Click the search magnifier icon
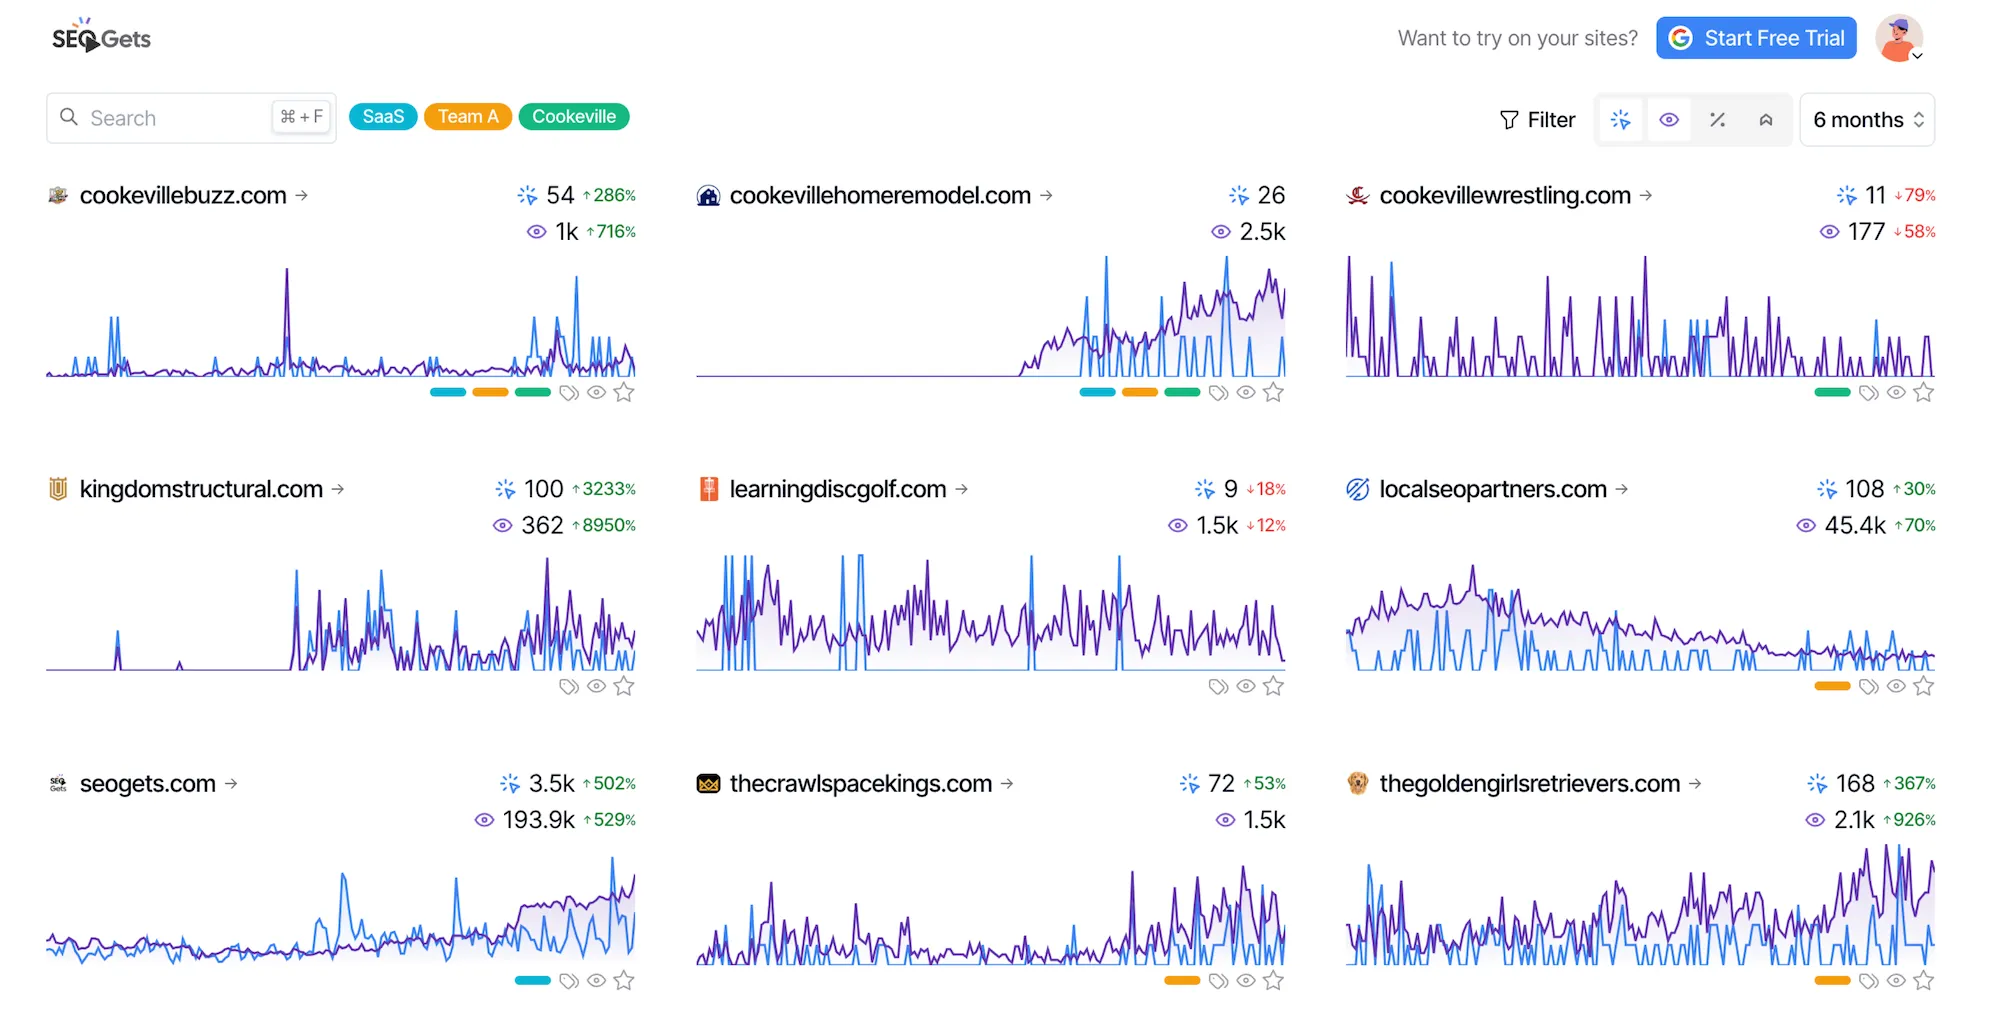2000x1022 pixels. pyautogui.click(x=69, y=117)
